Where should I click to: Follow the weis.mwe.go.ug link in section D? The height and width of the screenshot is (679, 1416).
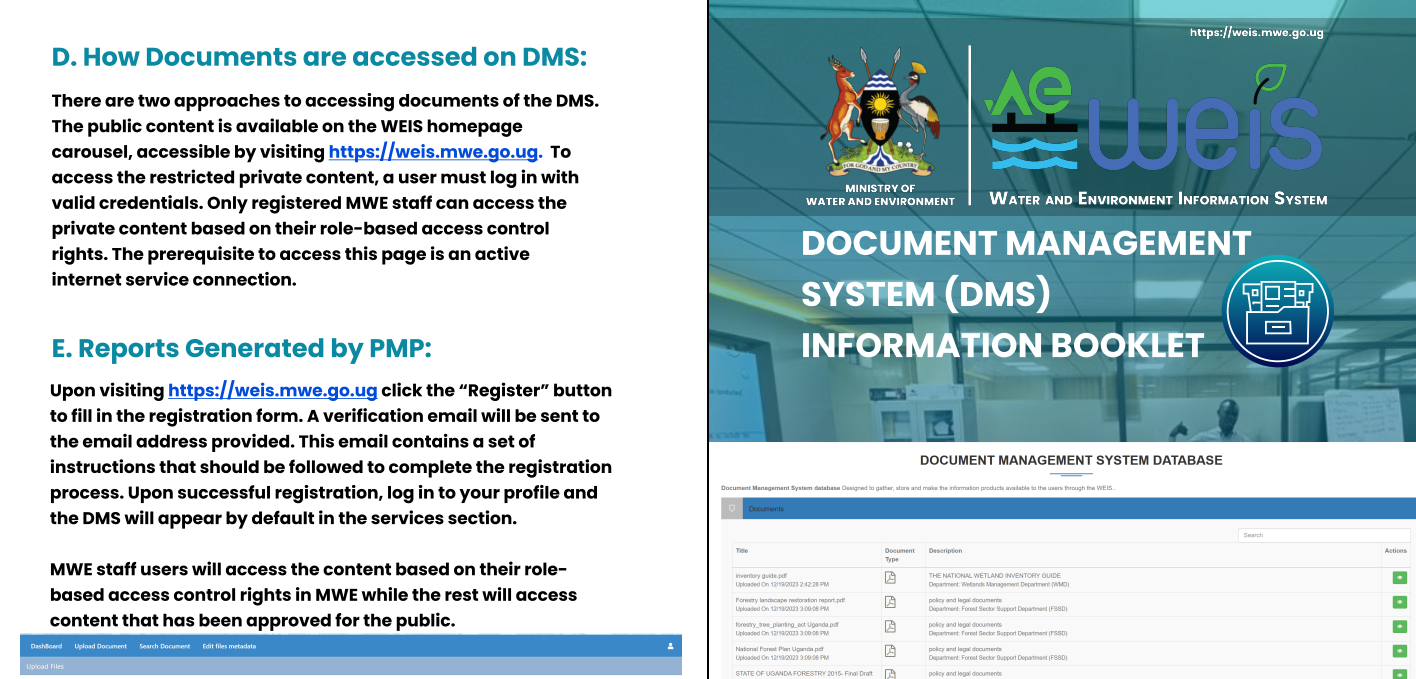[436, 152]
